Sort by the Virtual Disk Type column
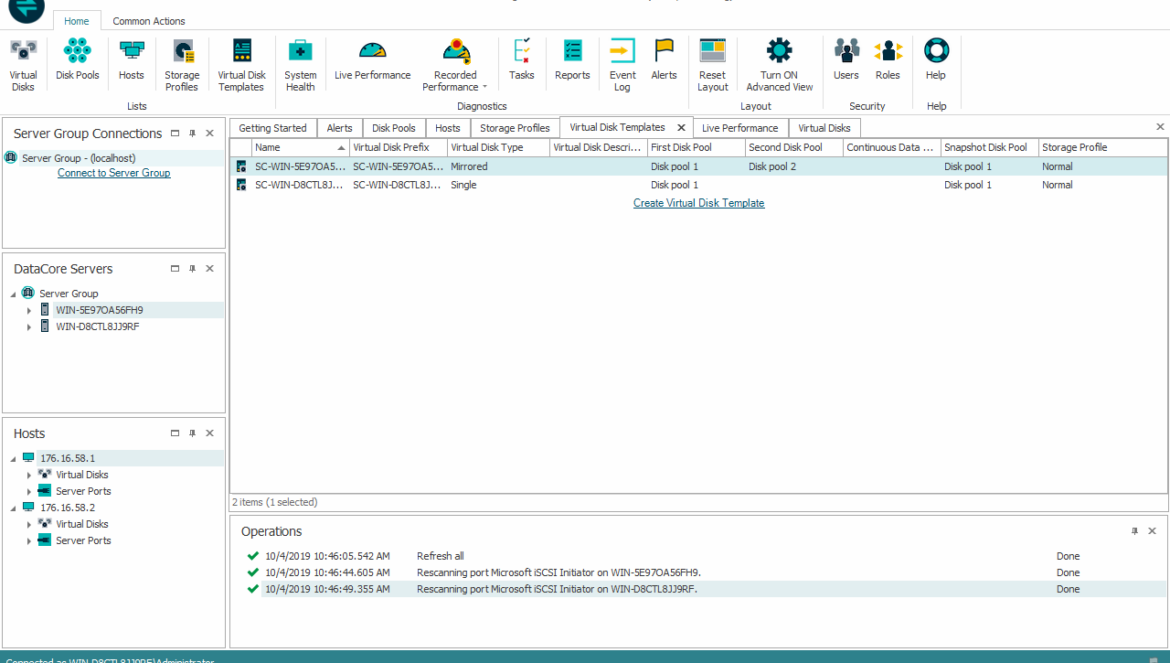 click(x=498, y=148)
